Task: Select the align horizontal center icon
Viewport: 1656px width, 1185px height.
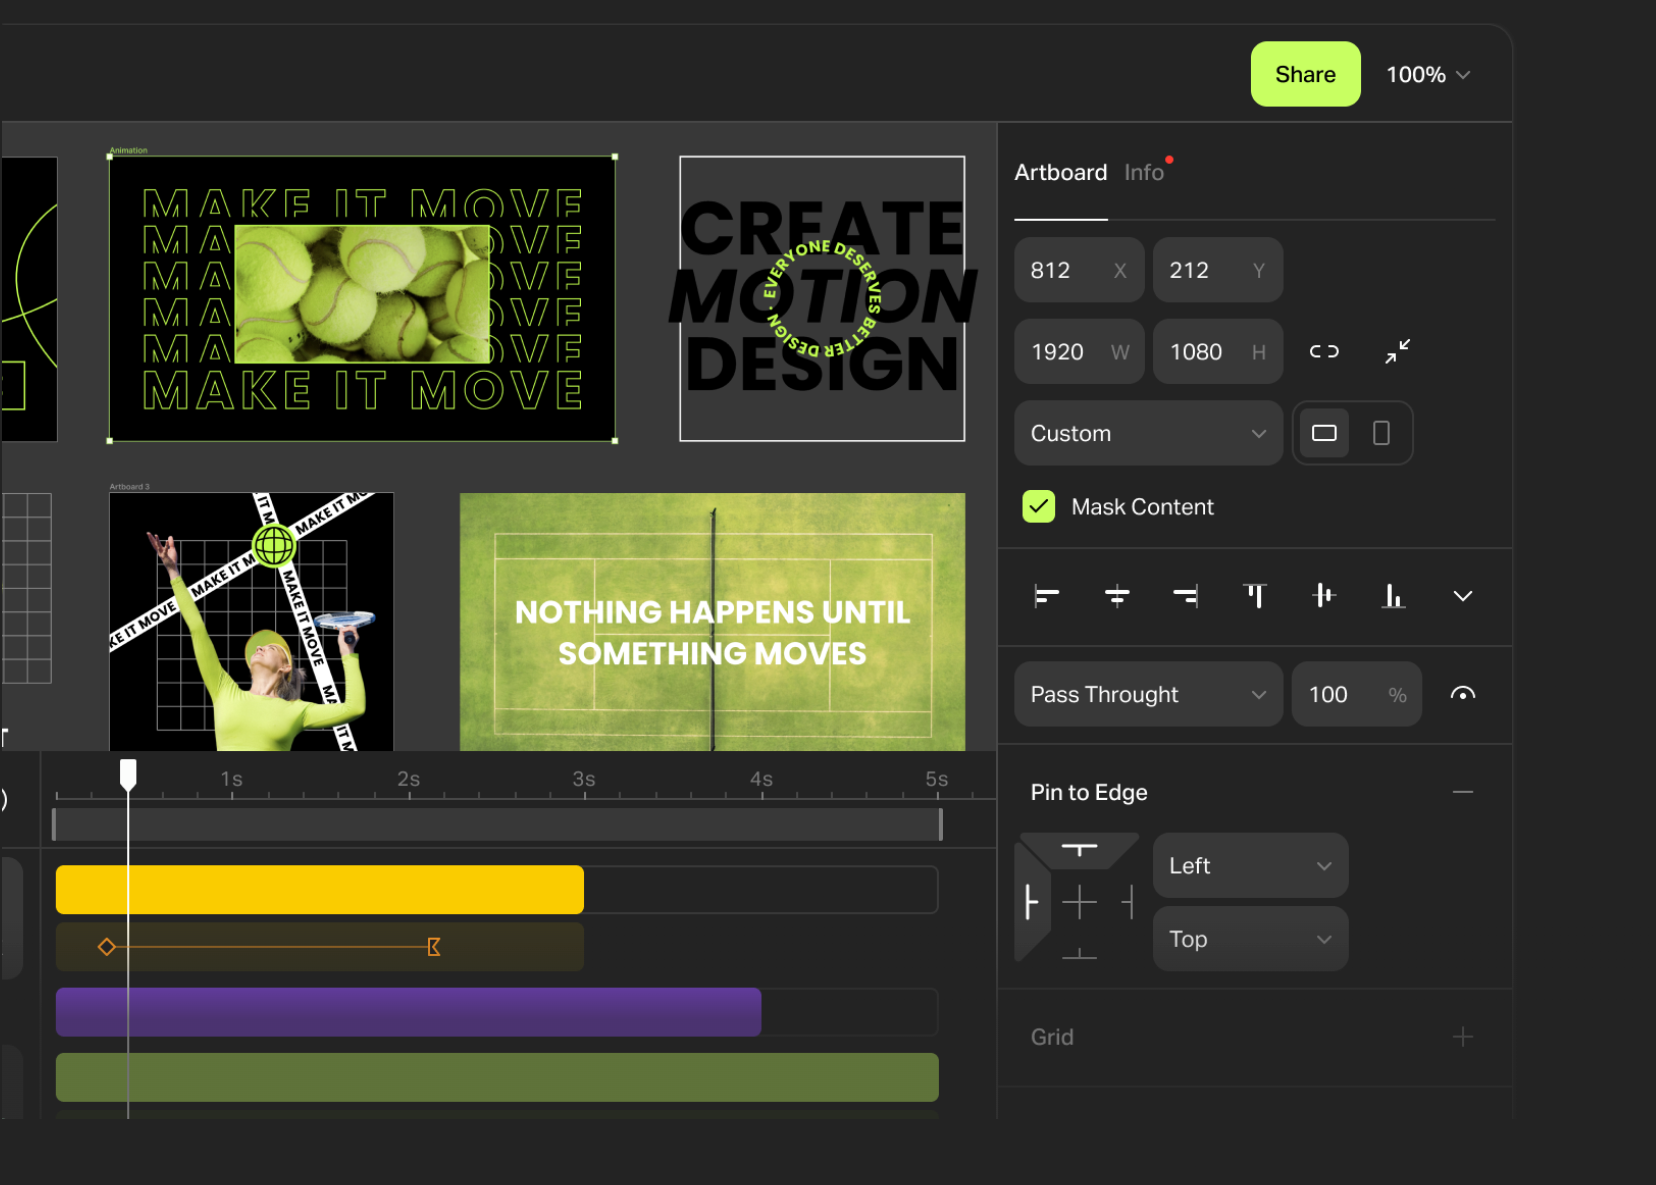Action: 1116,596
